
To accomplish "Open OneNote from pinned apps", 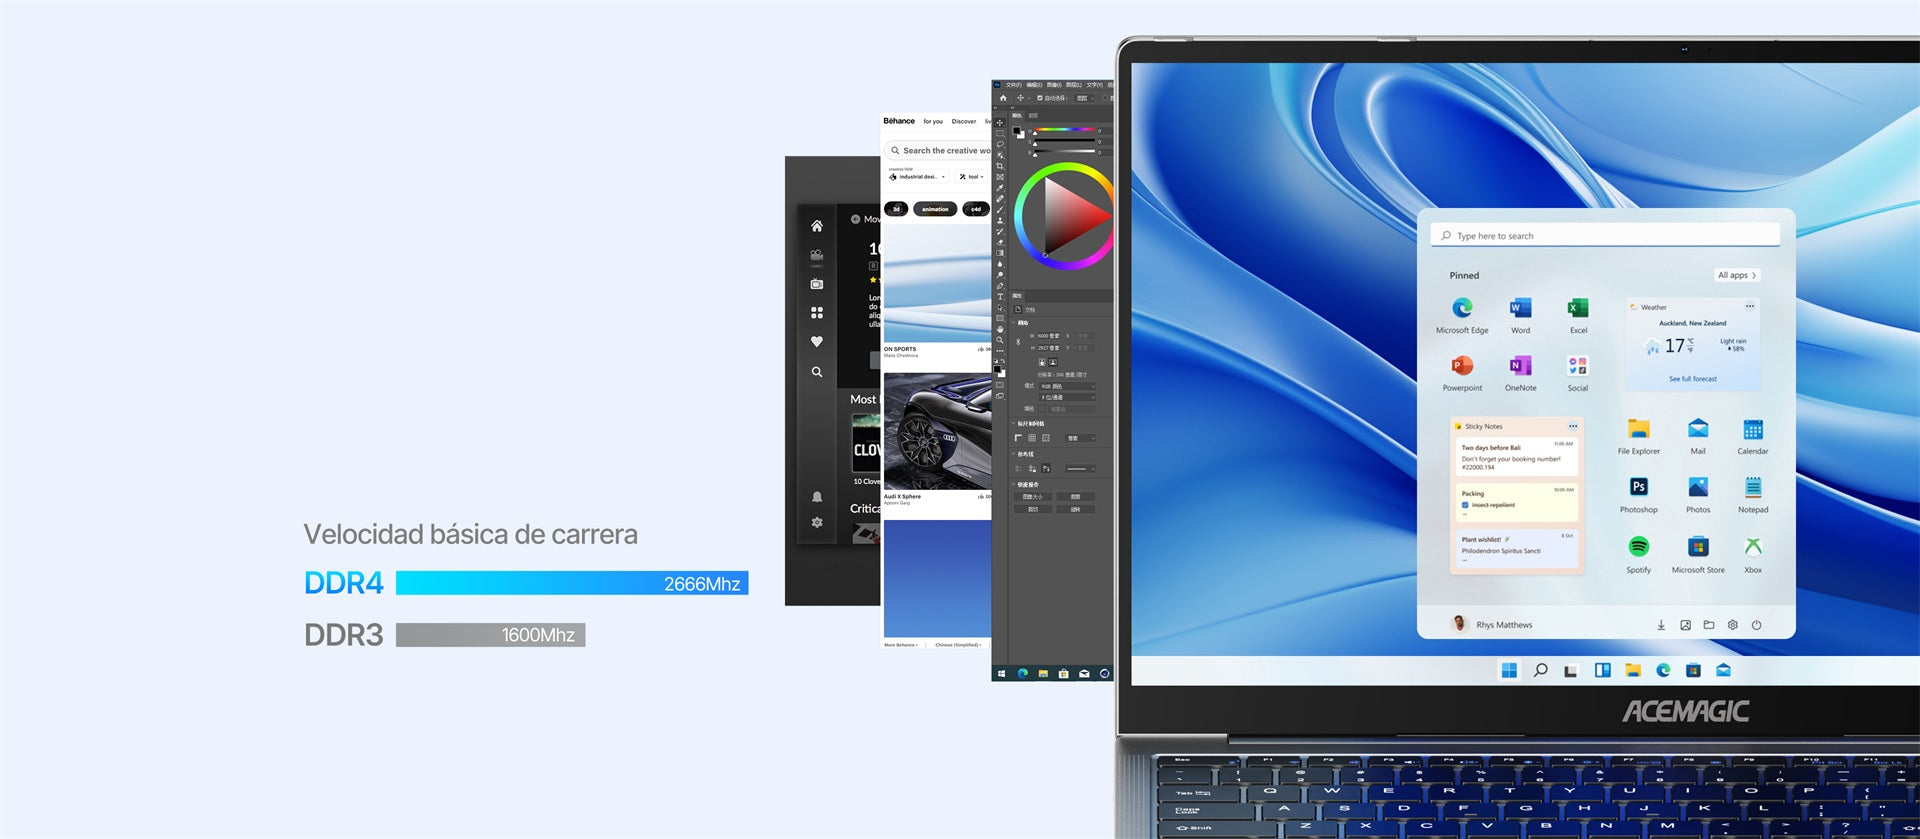I will [x=1520, y=366].
